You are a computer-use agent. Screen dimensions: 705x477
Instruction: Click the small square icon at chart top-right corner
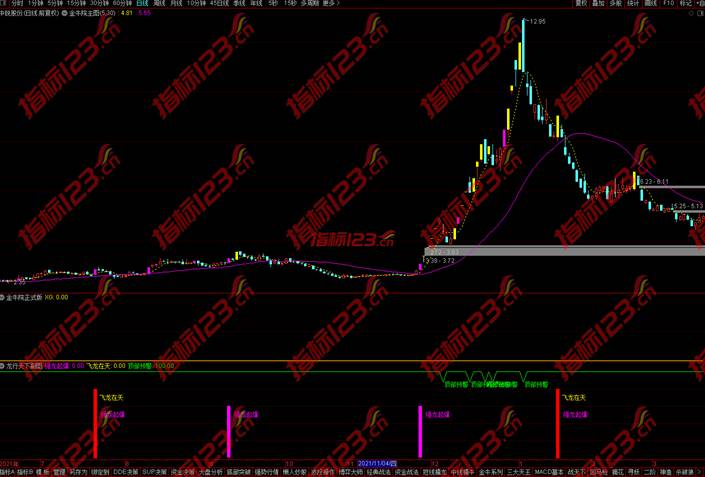coord(699,14)
